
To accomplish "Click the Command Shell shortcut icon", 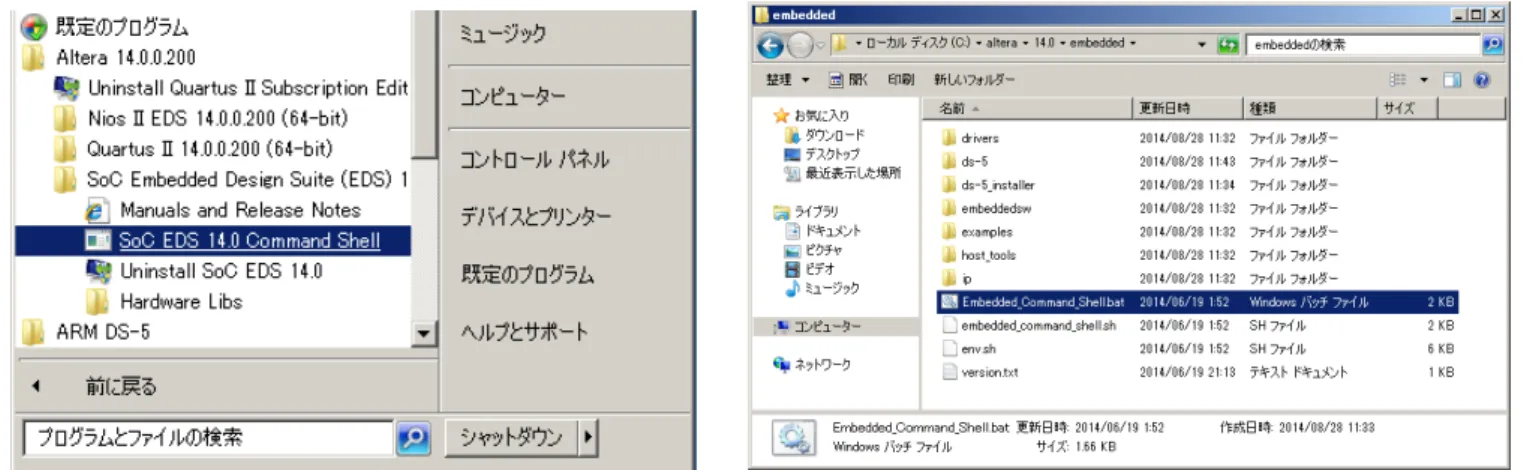I will click(x=98, y=241).
